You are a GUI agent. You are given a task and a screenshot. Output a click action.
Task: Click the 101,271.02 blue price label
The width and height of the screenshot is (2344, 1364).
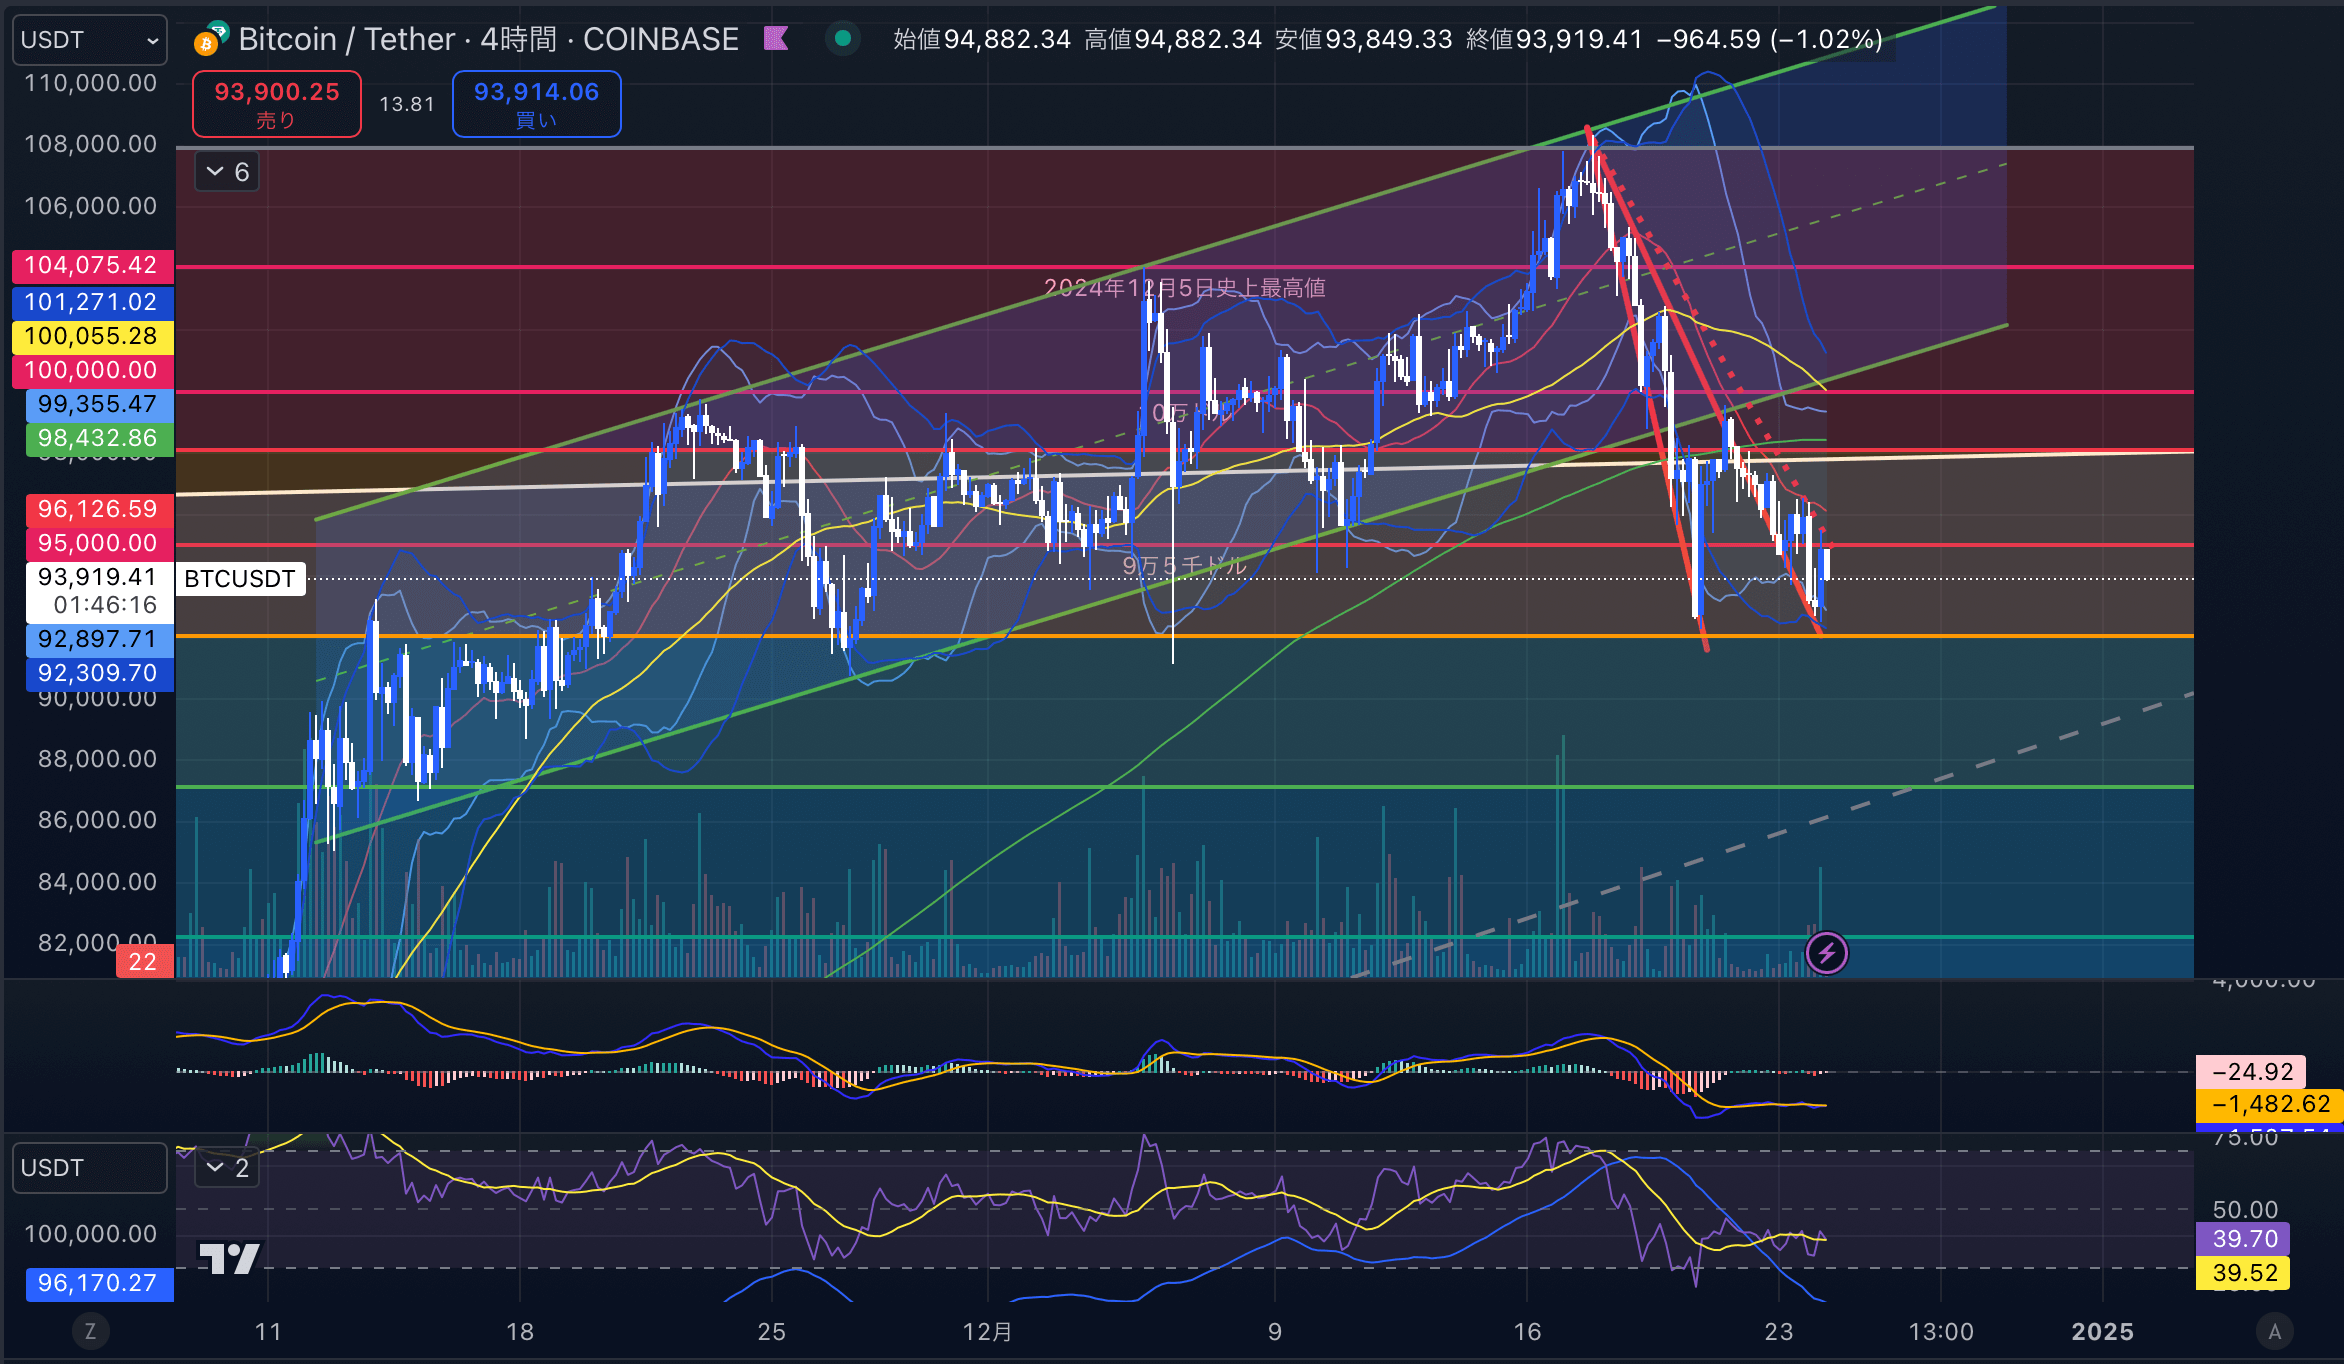(x=92, y=302)
